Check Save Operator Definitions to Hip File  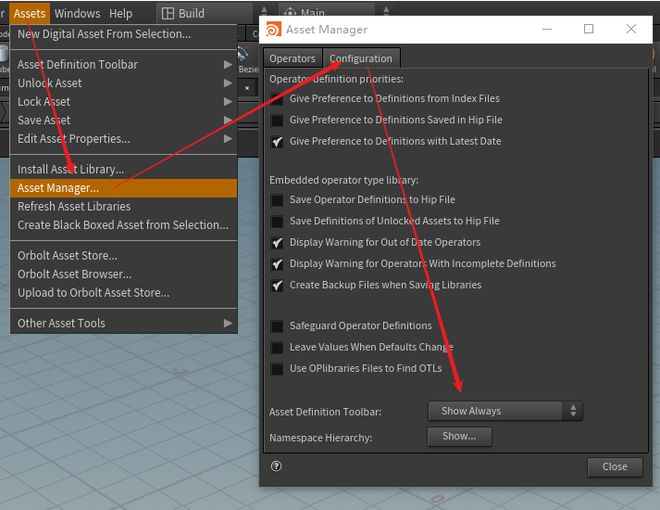tap(277, 200)
